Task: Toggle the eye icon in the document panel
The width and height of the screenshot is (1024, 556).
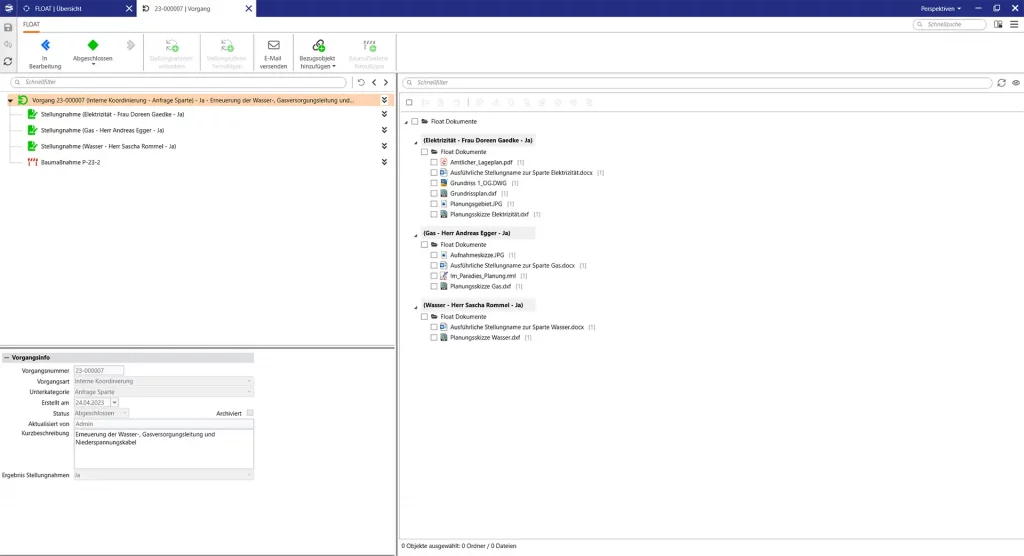Action: tap(1015, 82)
